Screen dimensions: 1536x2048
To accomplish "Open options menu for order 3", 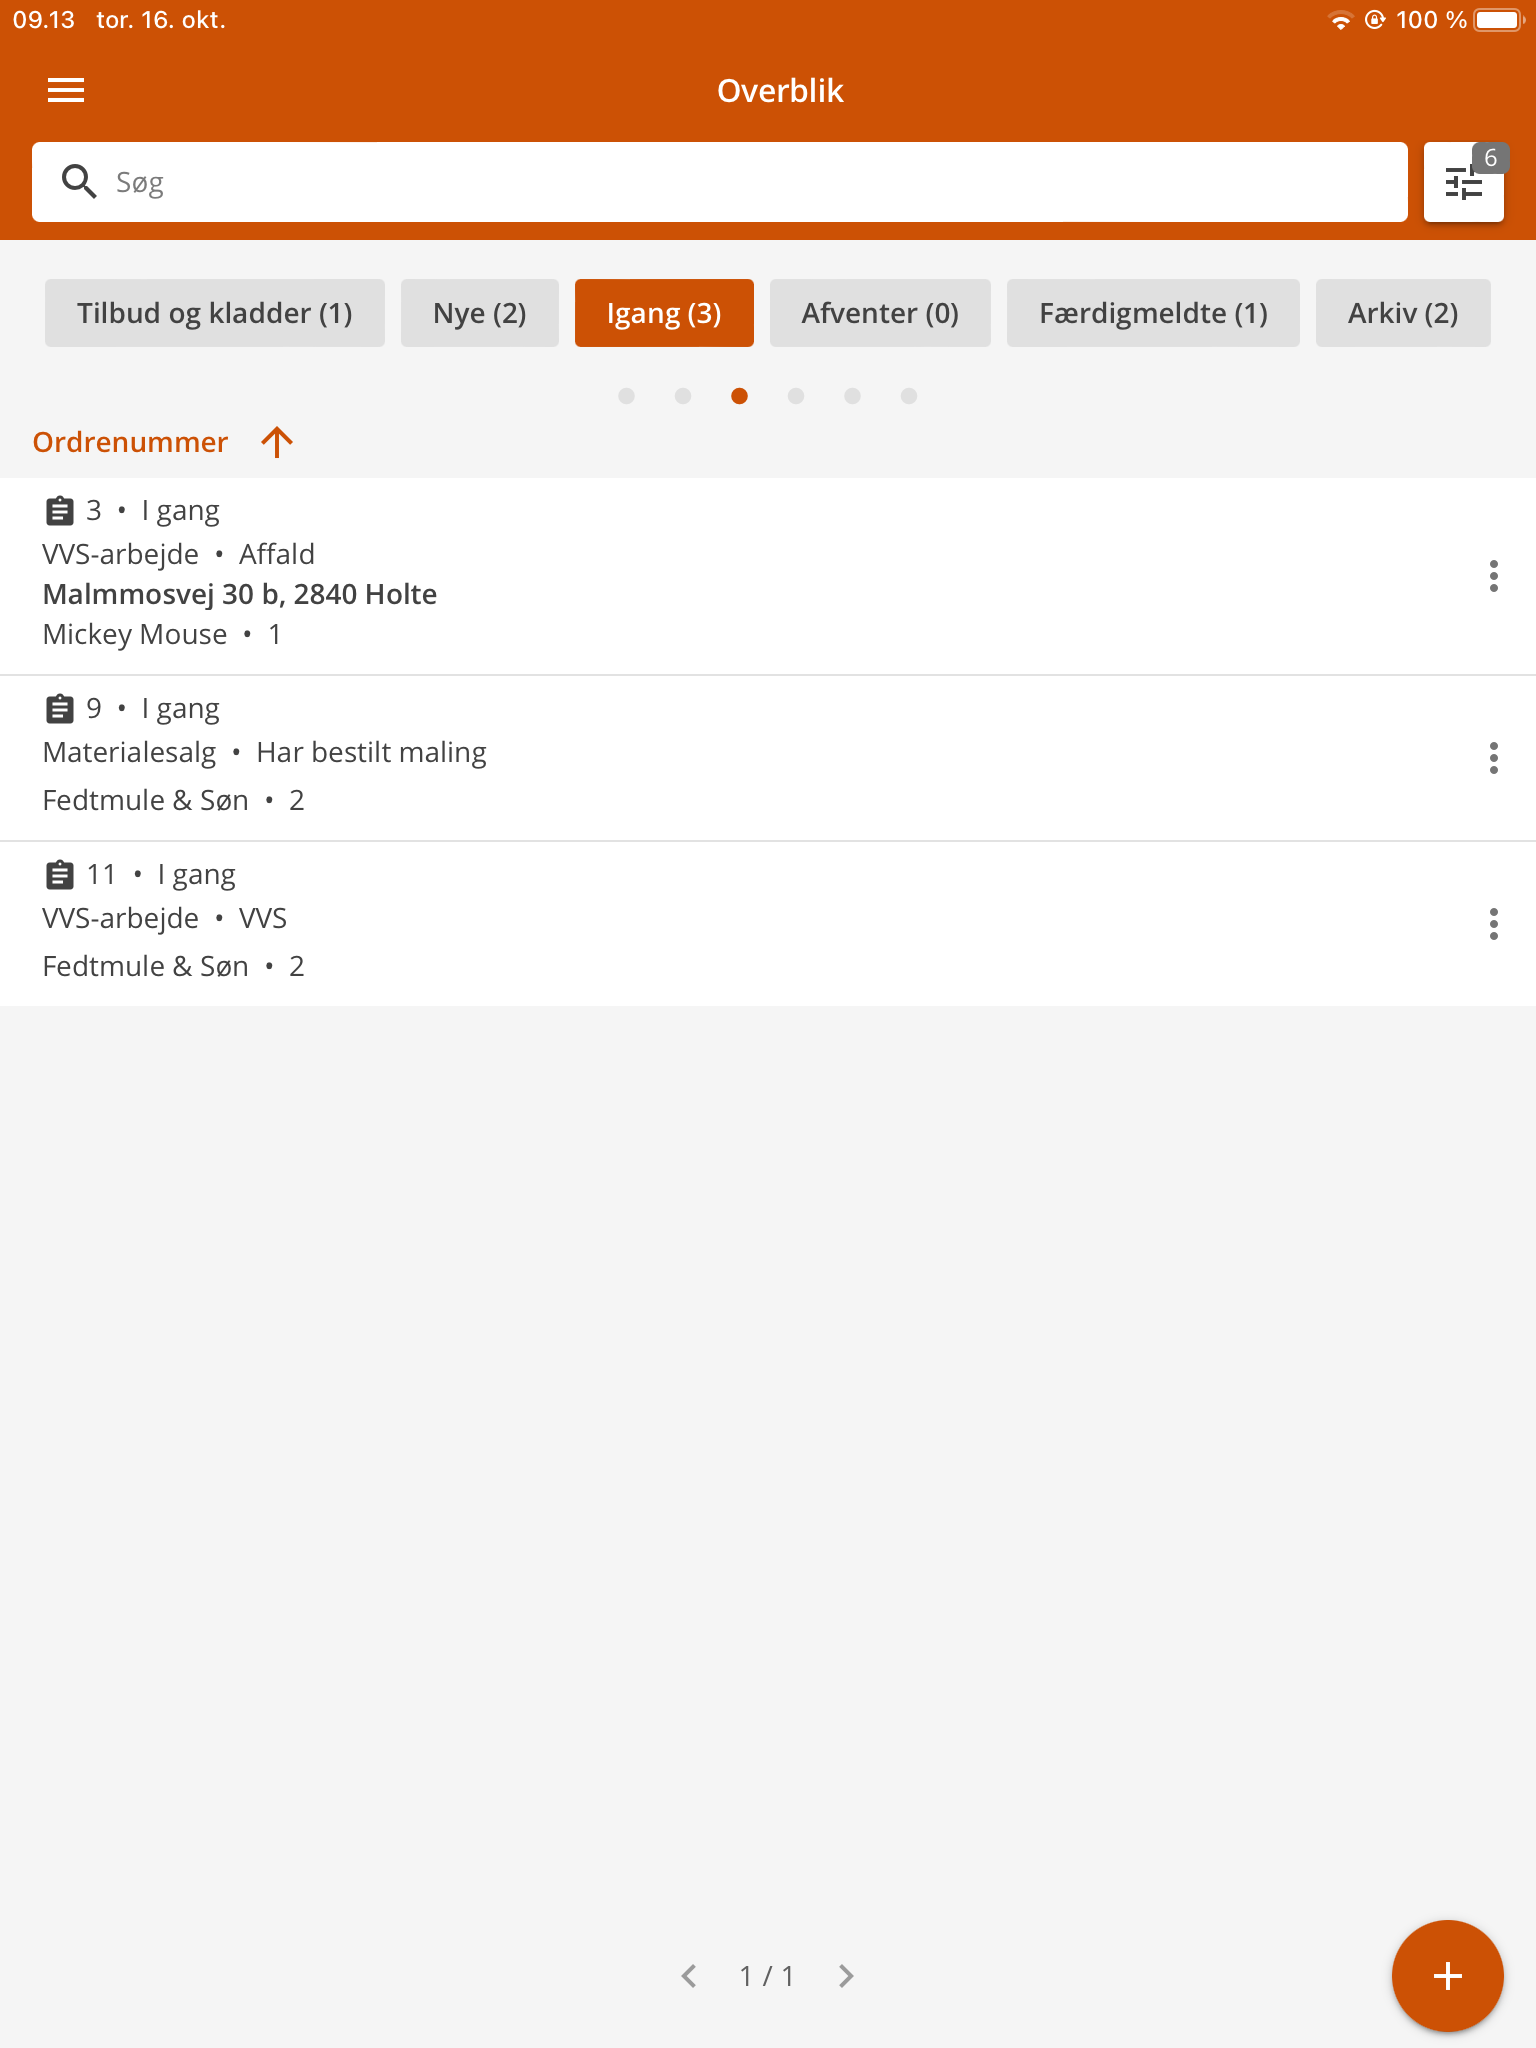I will pos(1493,576).
